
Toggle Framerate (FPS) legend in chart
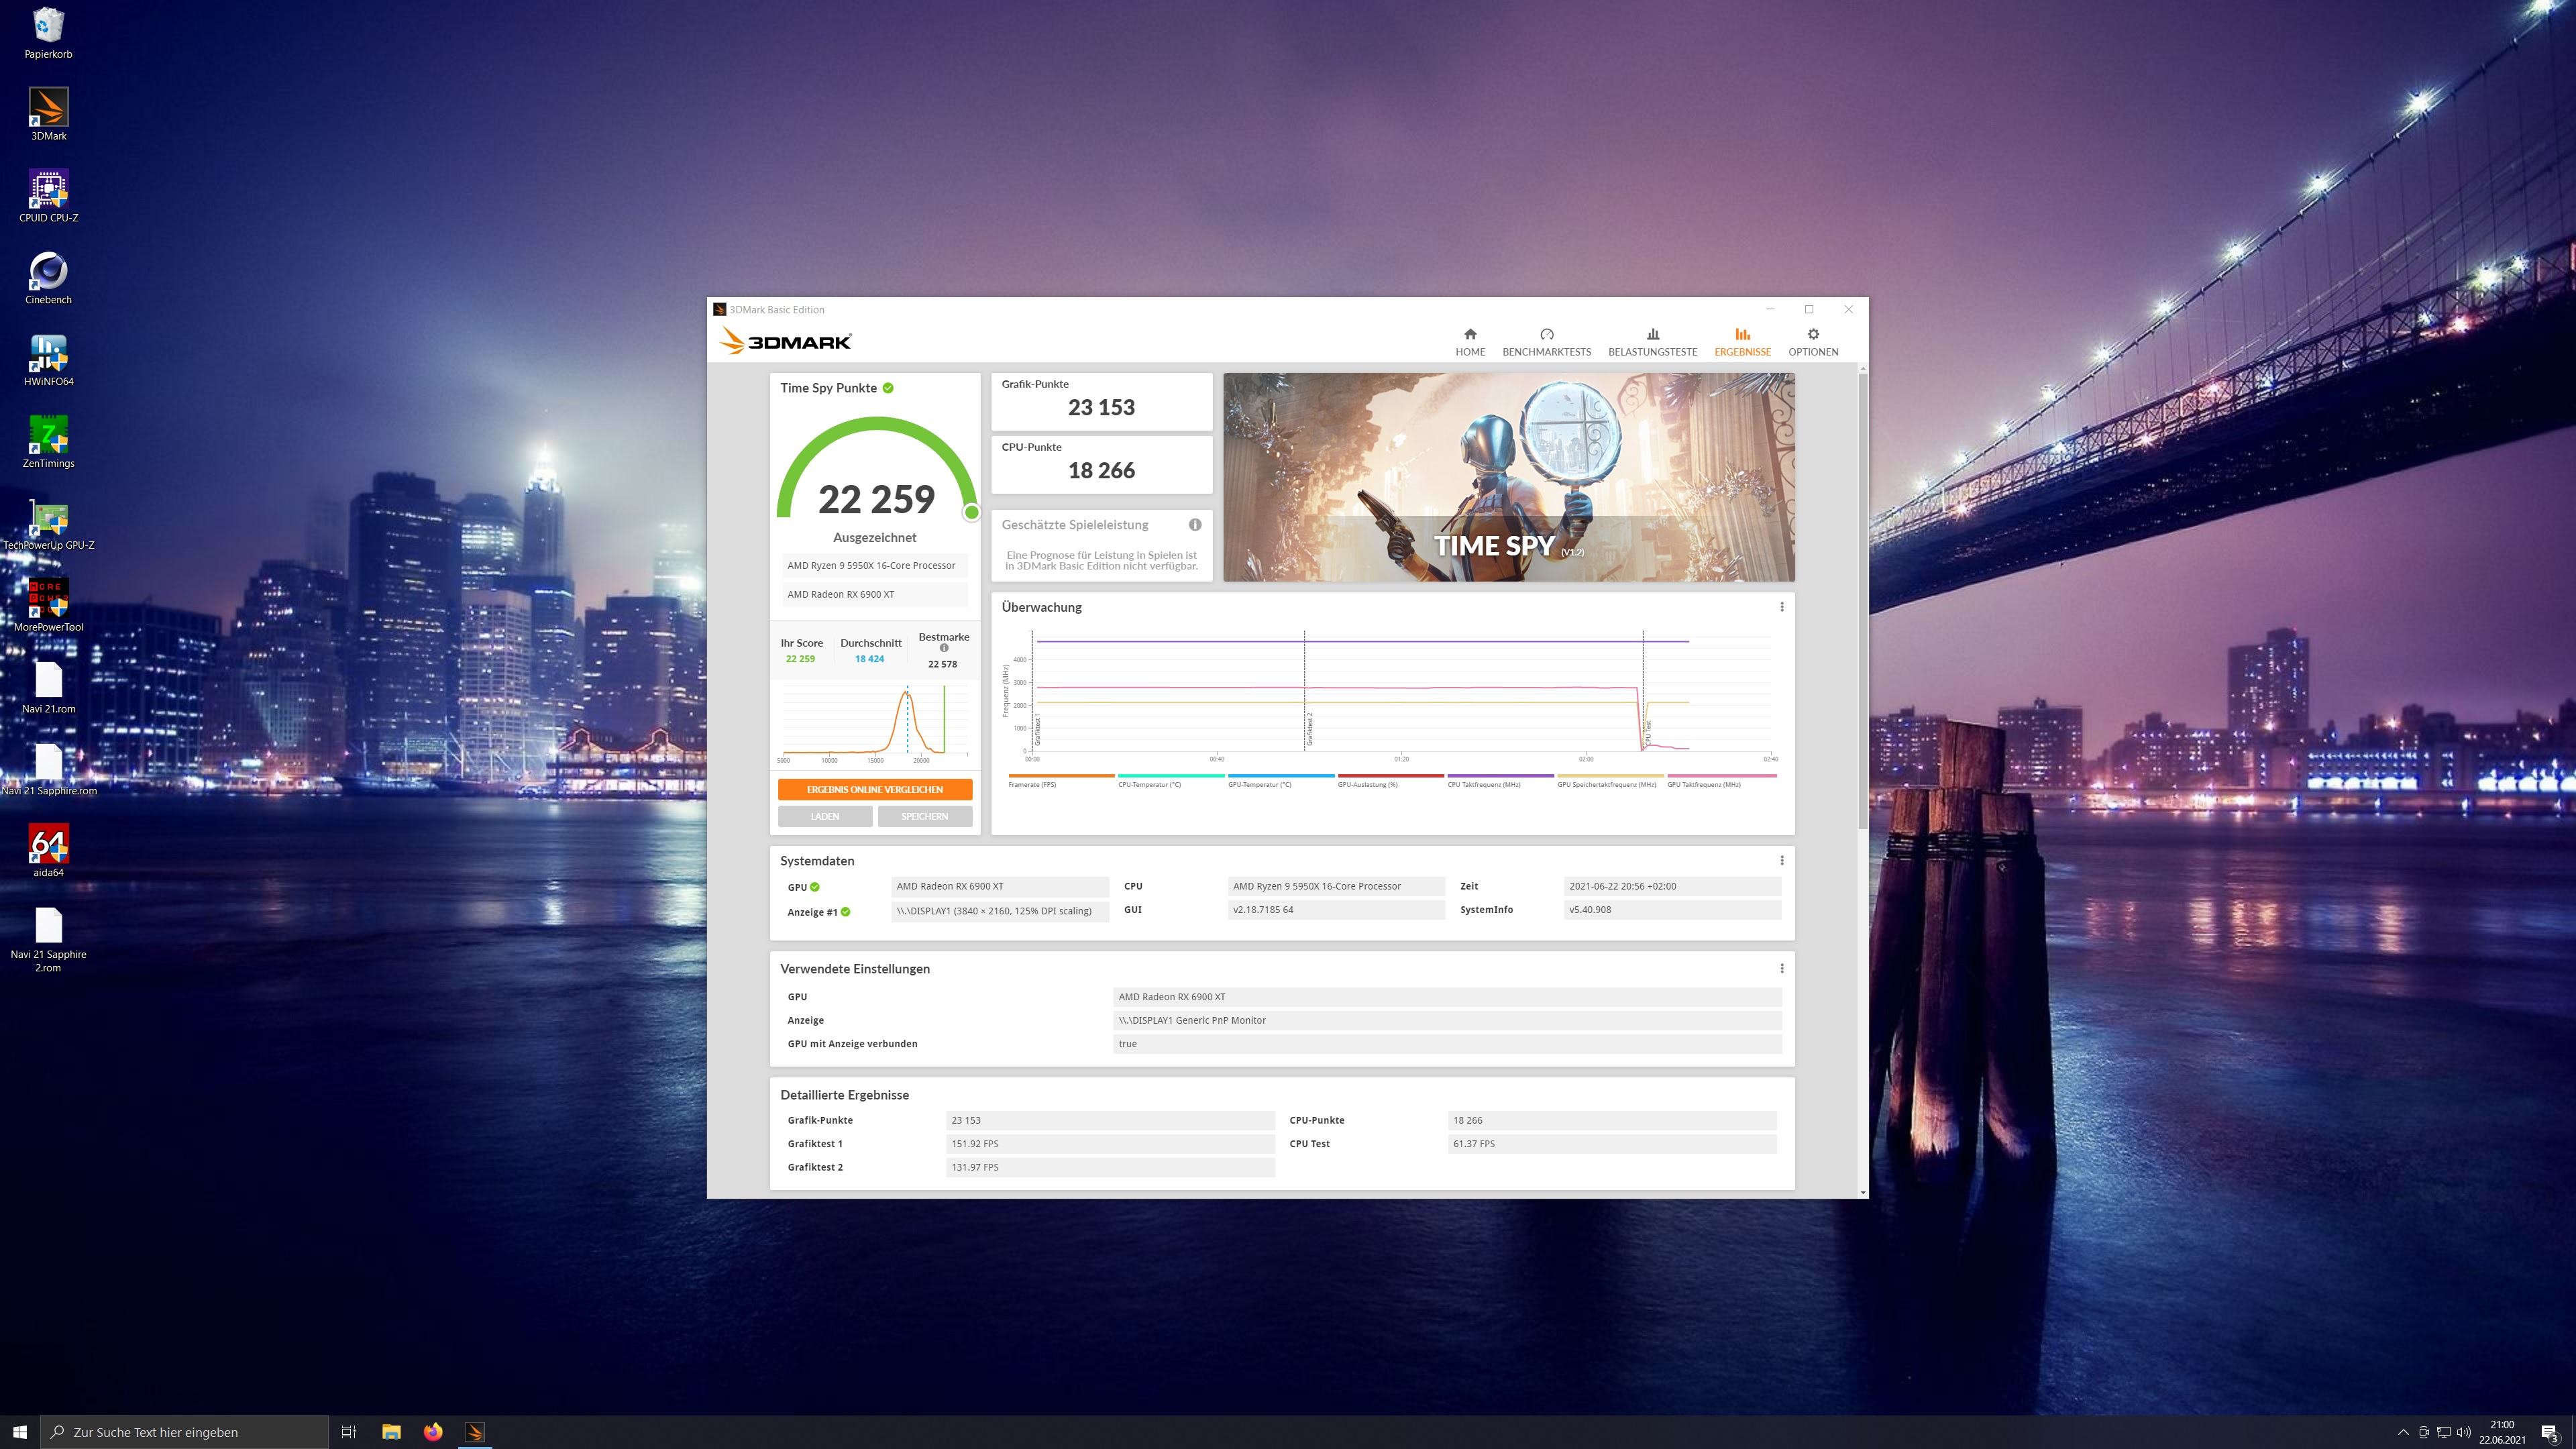(x=1032, y=785)
